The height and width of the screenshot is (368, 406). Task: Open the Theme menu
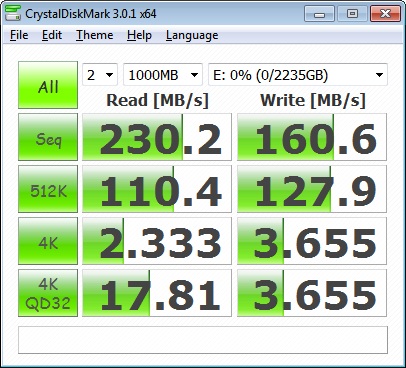click(95, 35)
